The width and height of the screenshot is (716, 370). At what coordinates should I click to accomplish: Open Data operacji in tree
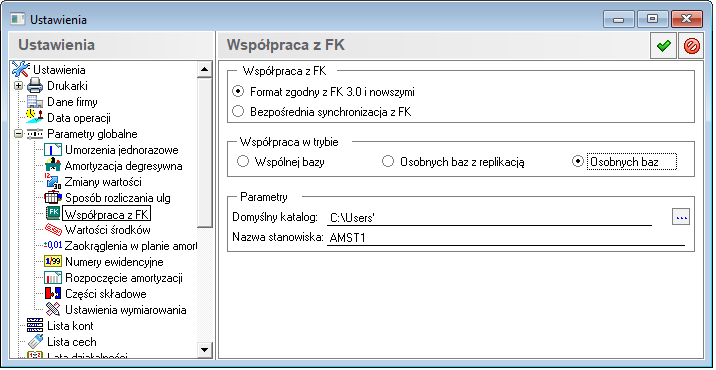[x=79, y=118]
